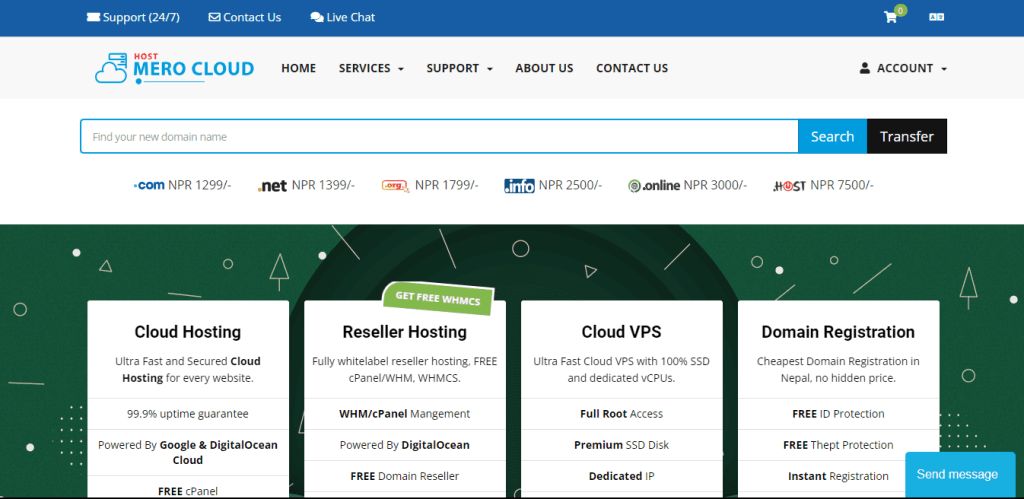
Task: Select the .org domain logo
Action: tap(396, 185)
